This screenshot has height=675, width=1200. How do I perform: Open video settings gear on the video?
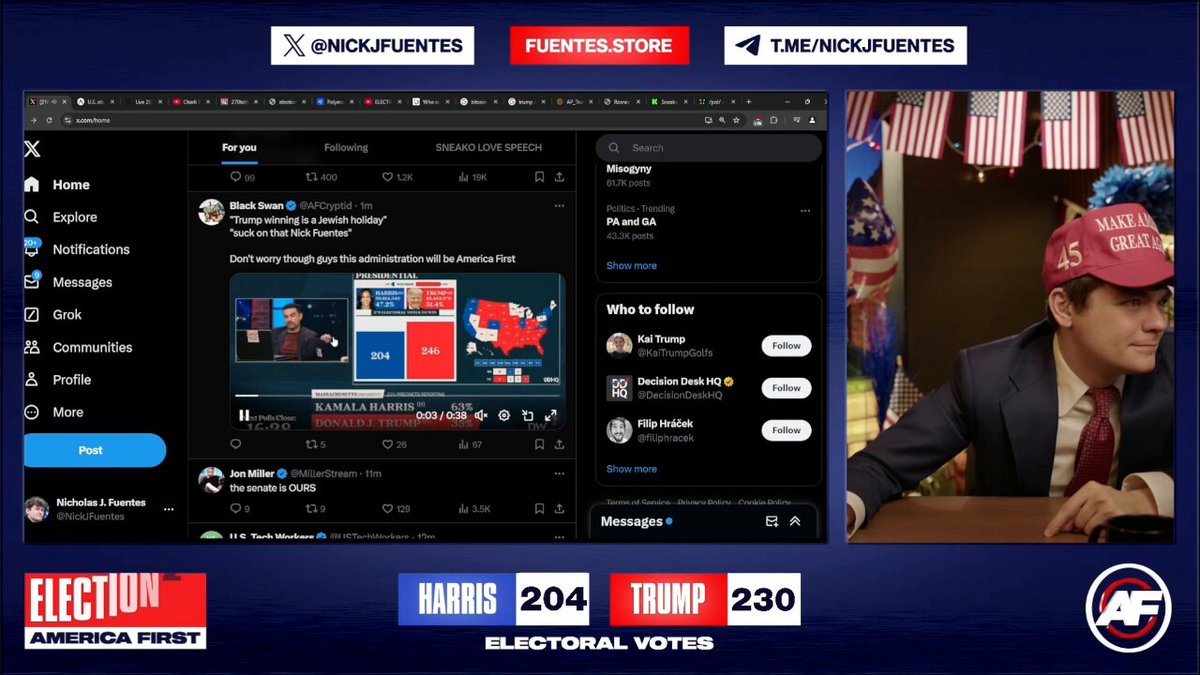coord(503,415)
